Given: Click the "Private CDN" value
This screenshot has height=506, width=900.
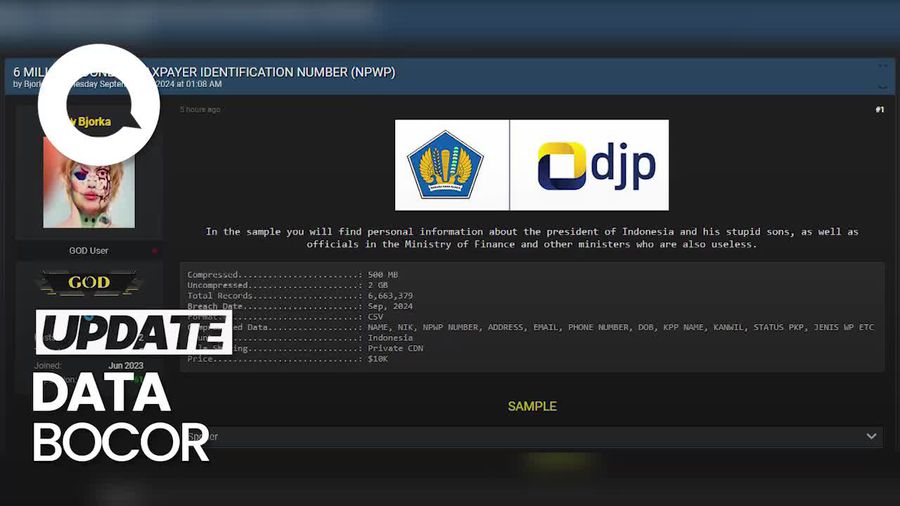Looking at the screenshot, I should click(x=395, y=348).
